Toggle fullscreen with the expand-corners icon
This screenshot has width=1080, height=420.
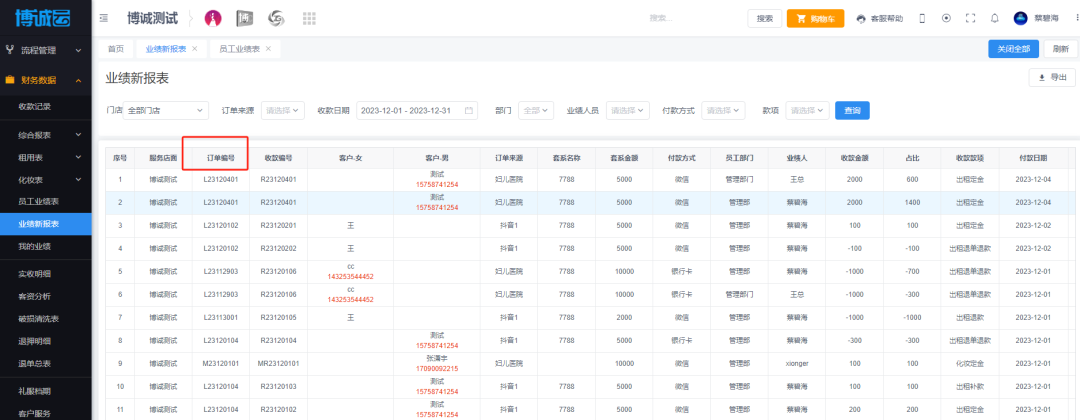(970, 19)
